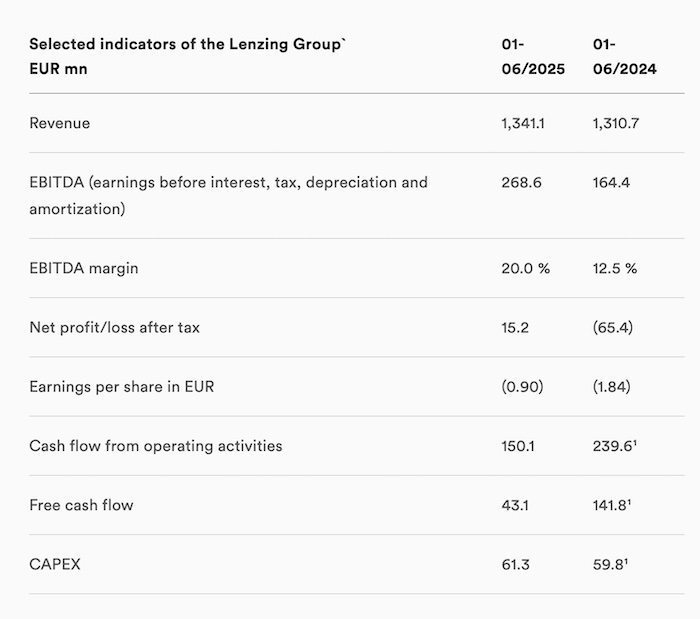Click earnings per share value (0.90)
700x619 pixels.
click(522, 386)
